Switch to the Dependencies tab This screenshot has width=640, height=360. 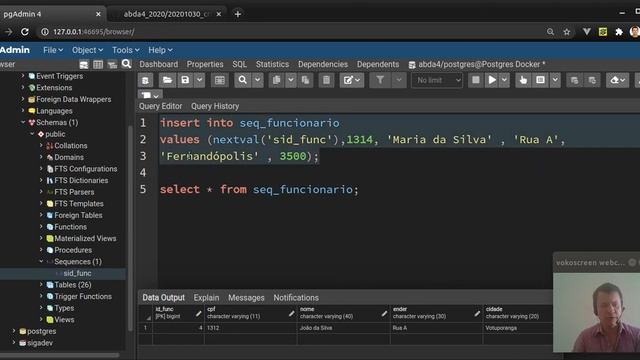tap(323, 64)
